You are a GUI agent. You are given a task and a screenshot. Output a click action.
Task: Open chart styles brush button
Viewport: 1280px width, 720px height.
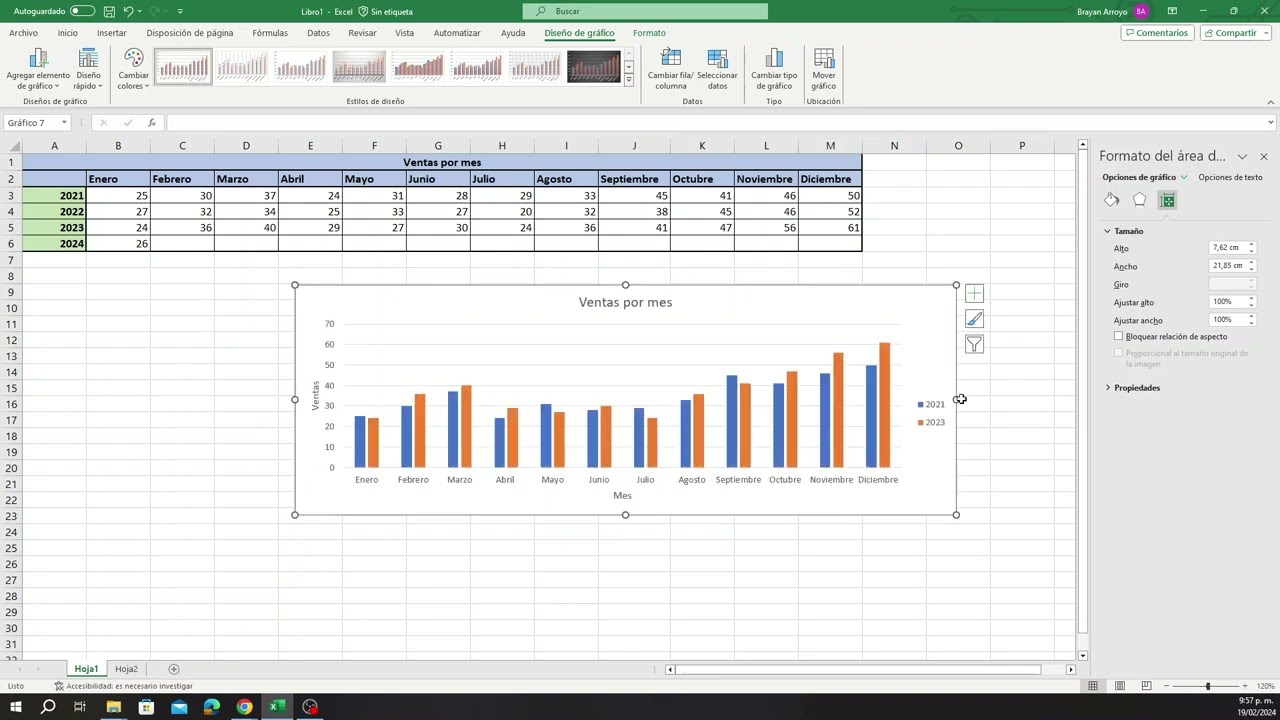(x=974, y=319)
